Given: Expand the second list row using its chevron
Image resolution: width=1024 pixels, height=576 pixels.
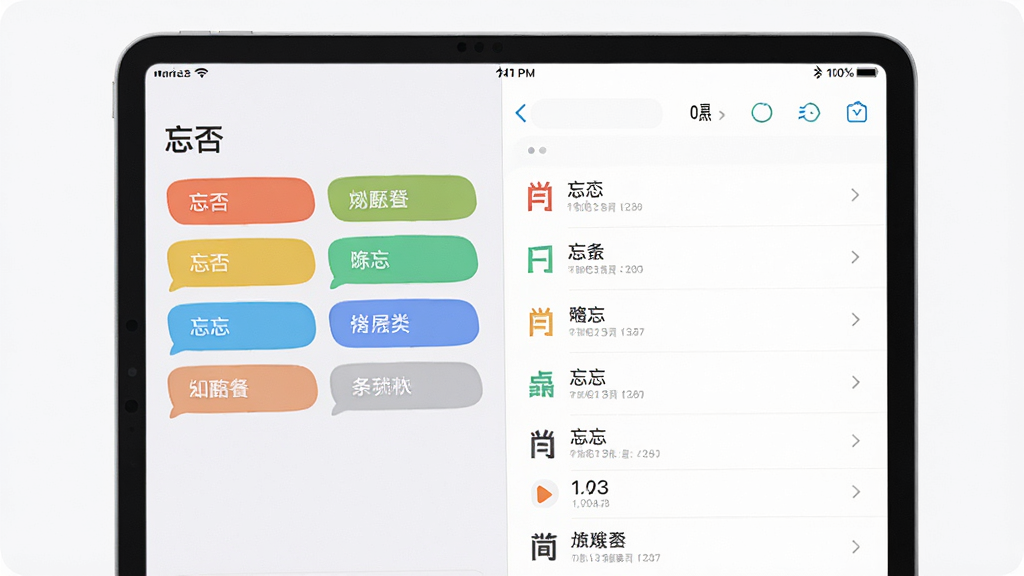Looking at the screenshot, I should coord(855,257).
